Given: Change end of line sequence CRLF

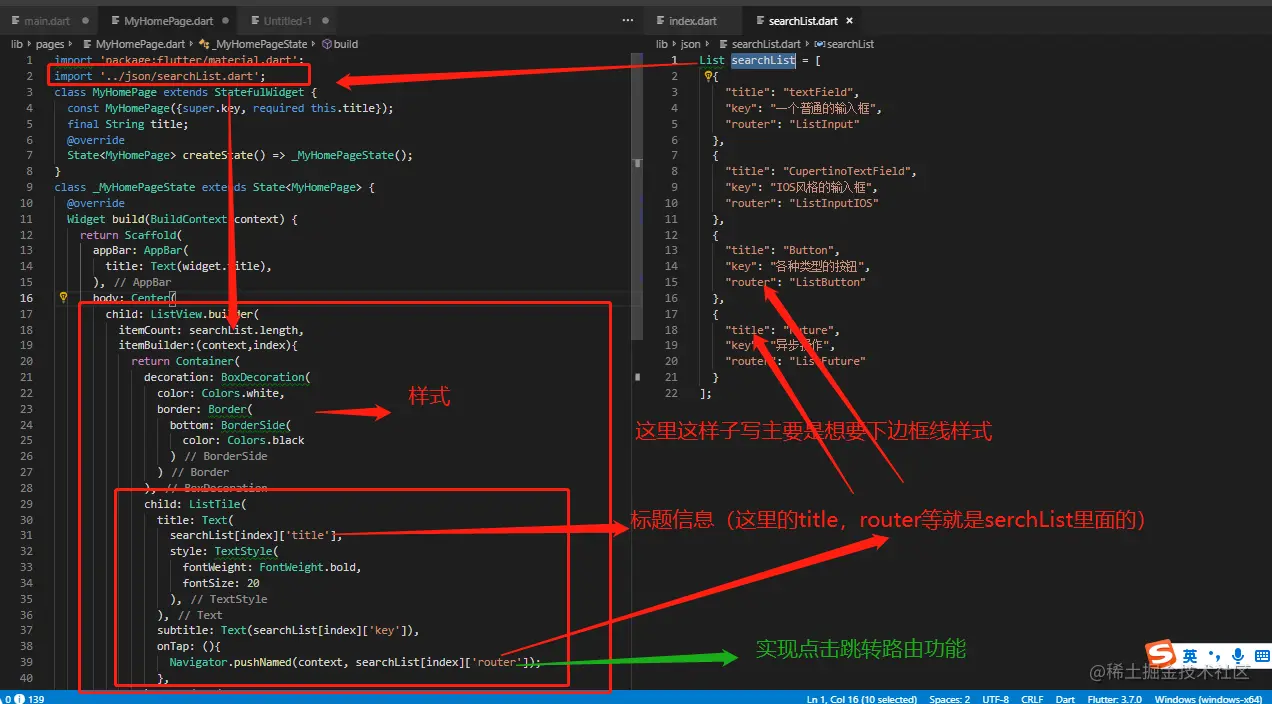Looking at the screenshot, I should pyautogui.click(x=1032, y=698).
